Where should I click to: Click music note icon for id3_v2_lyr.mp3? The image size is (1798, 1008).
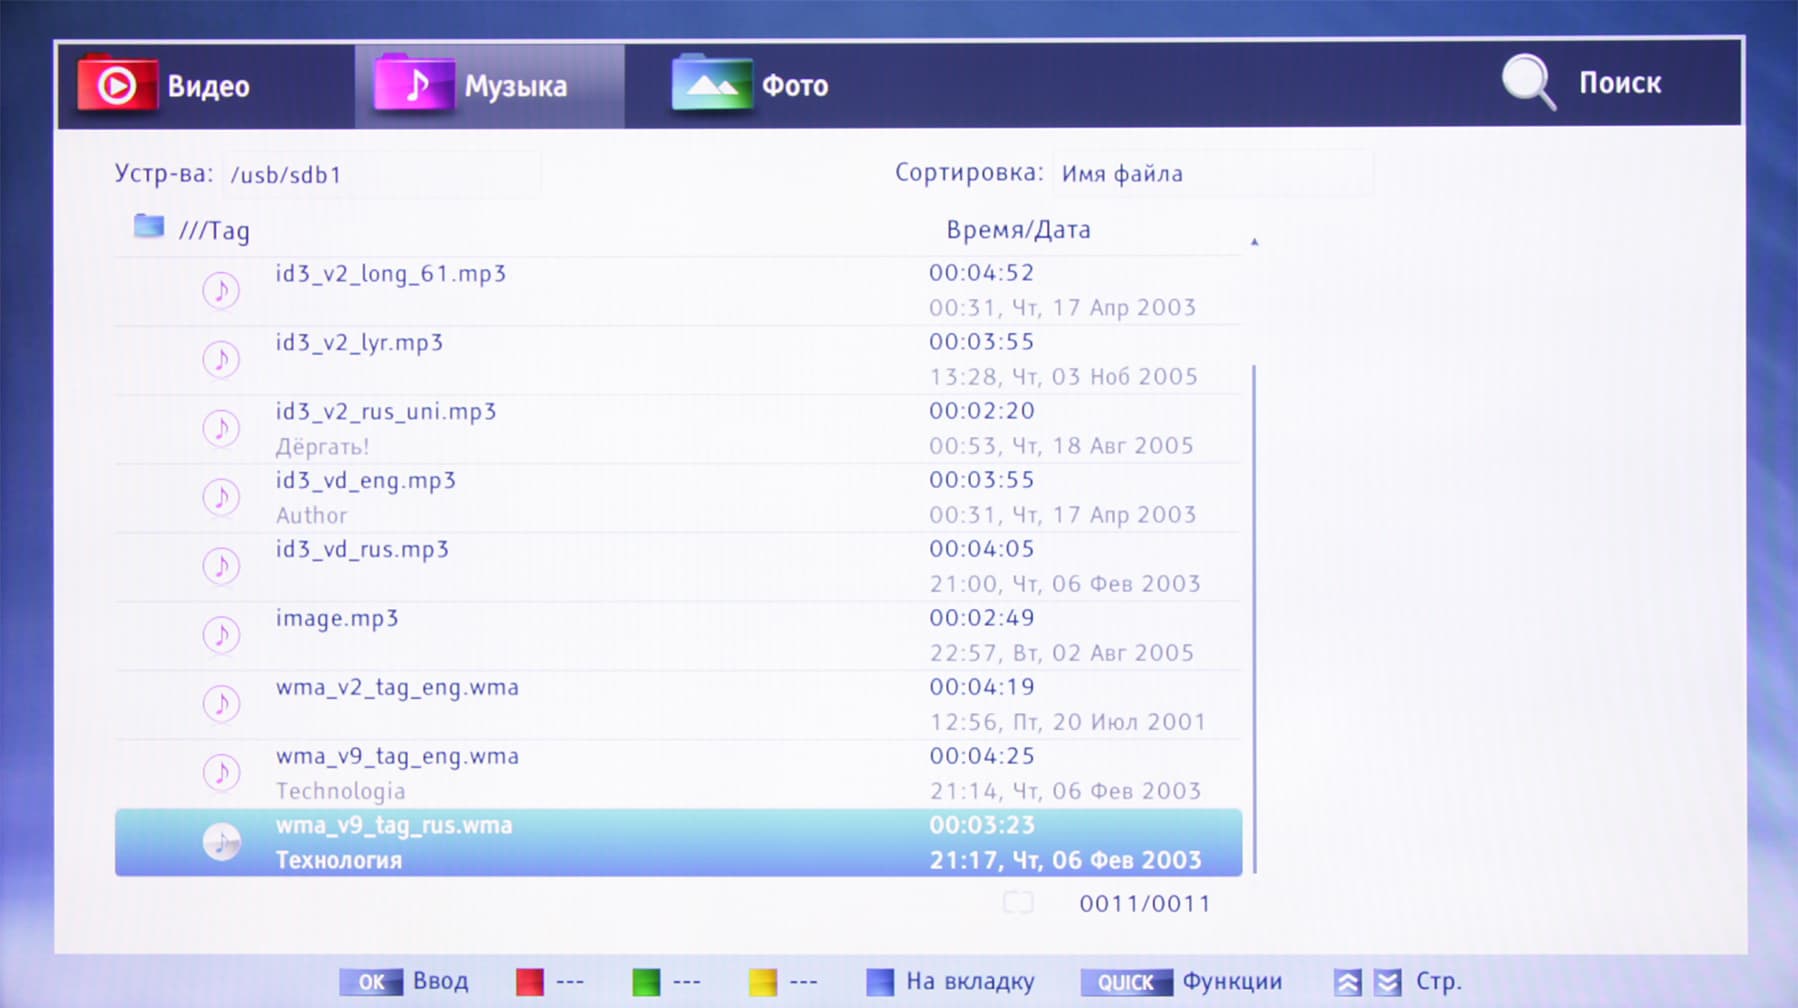pos(221,359)
